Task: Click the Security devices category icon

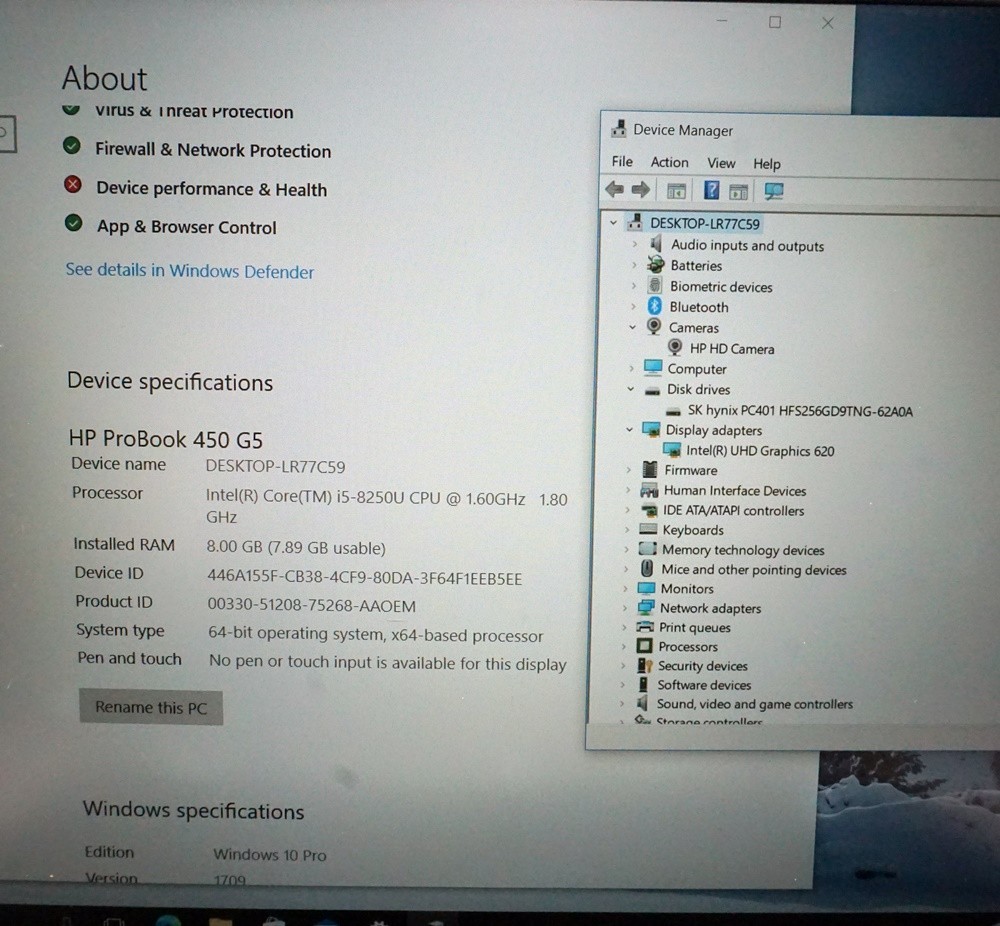Action: click(x=644, y=665)
